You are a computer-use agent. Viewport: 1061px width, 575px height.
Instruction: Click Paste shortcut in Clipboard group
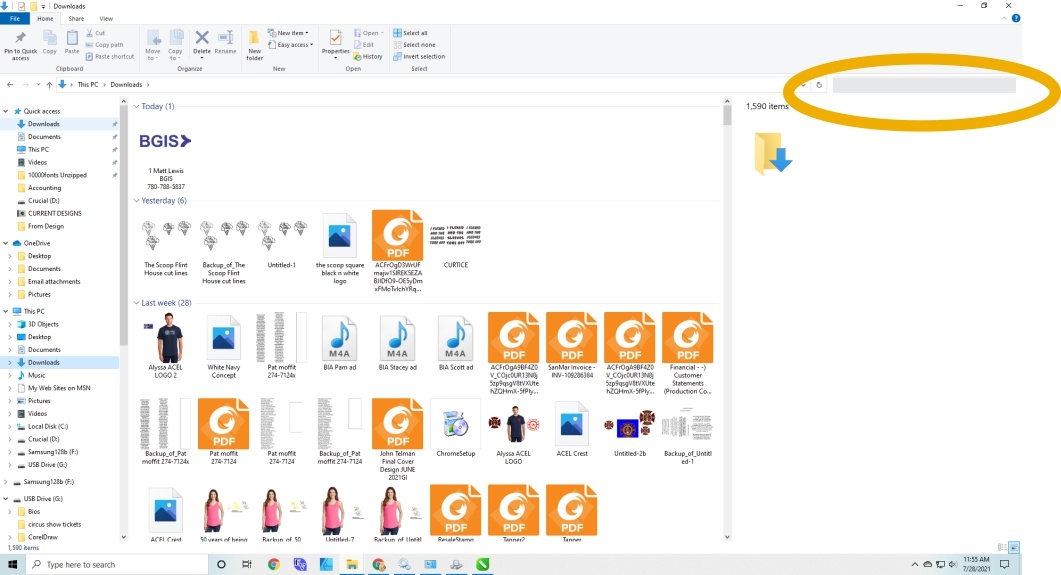[x=110, y=57]
